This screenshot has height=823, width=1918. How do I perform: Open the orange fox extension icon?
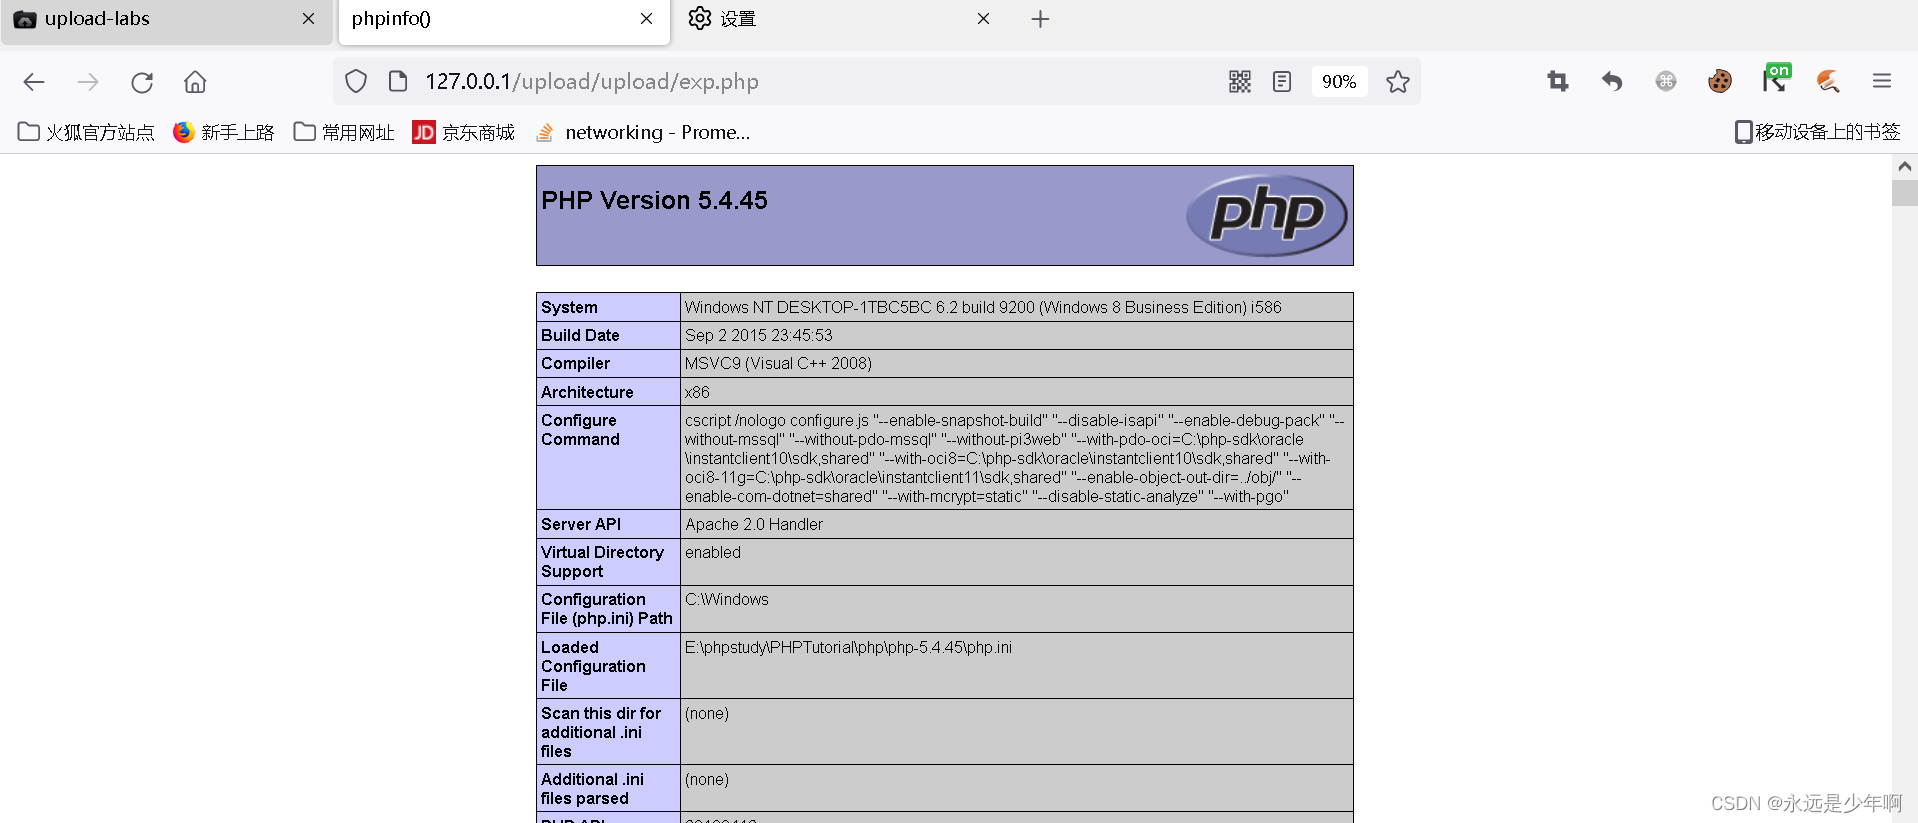click(1828, 82)
